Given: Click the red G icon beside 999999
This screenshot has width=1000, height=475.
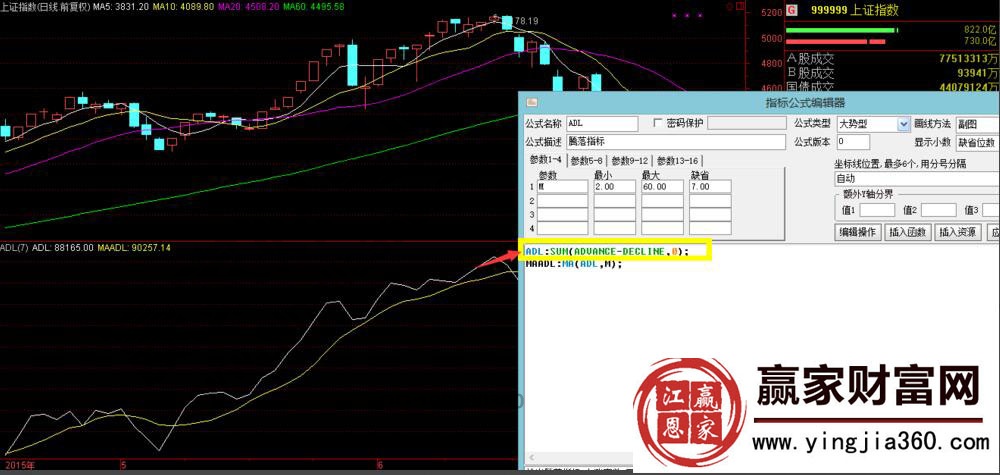Looking at the screenshot, I should pos(792,9).
